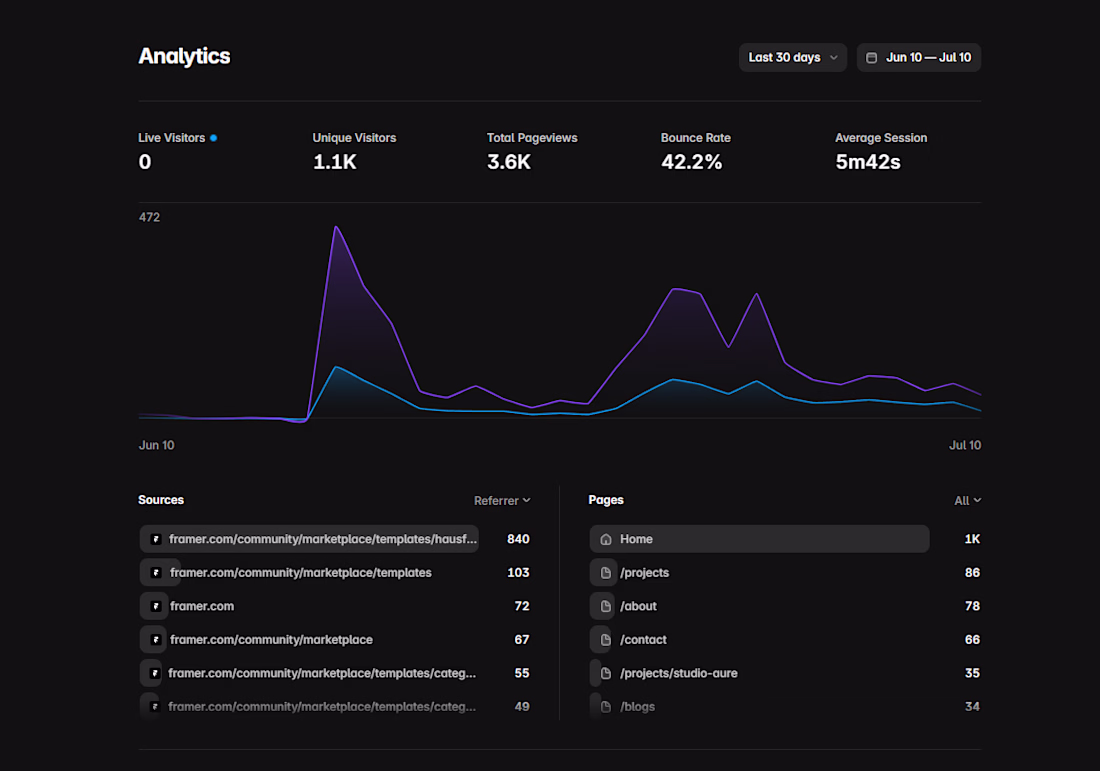Click the /projects/studio-aure page file icon

point(606,673)
